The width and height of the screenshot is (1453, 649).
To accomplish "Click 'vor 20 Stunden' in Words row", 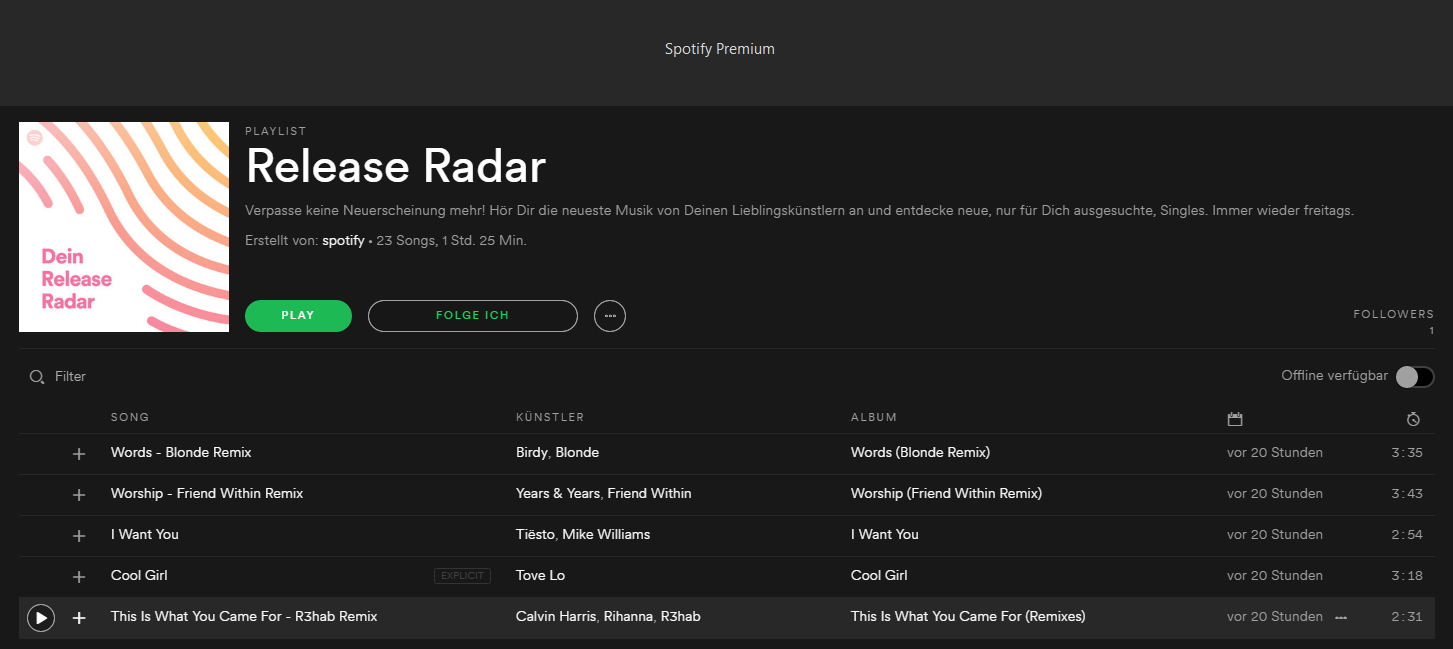I will [x=1275, y=453].
